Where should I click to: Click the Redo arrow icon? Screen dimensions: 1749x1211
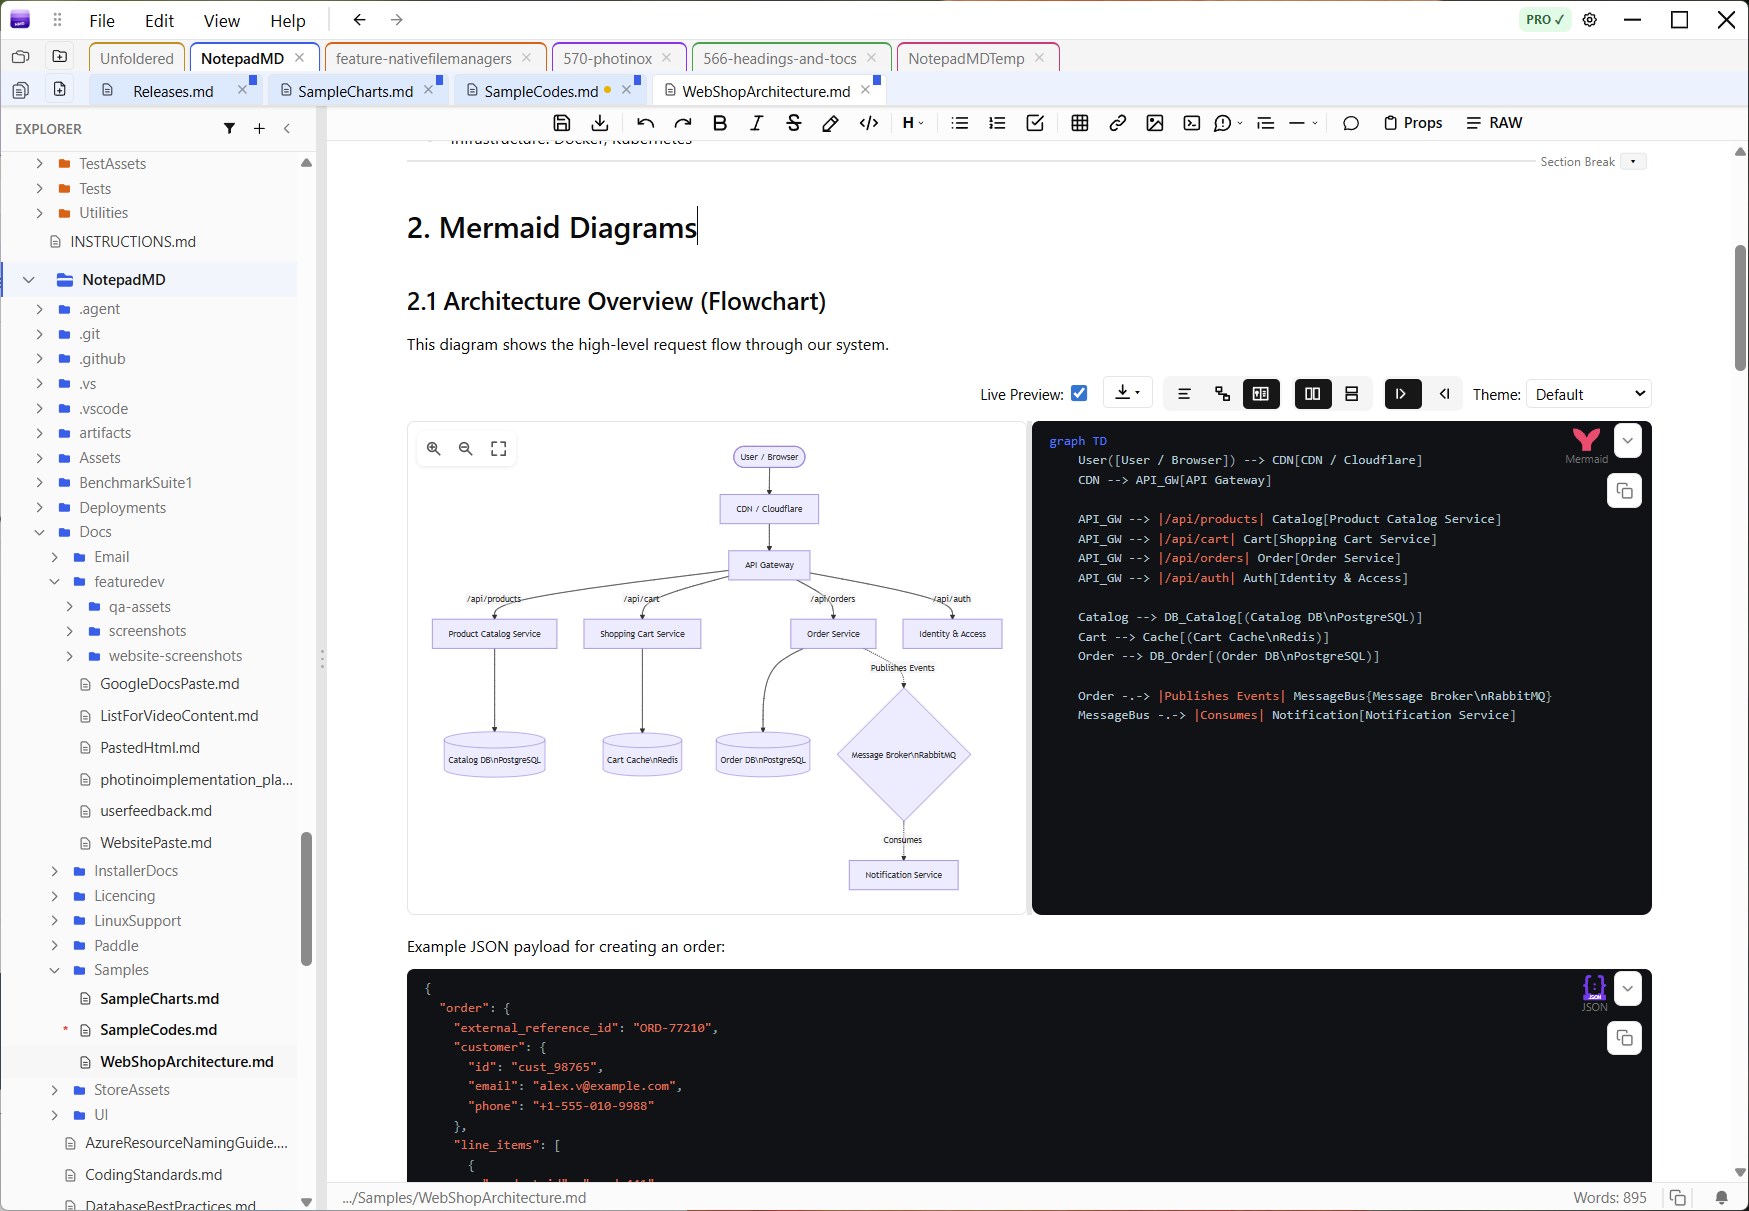pos(683,123)
